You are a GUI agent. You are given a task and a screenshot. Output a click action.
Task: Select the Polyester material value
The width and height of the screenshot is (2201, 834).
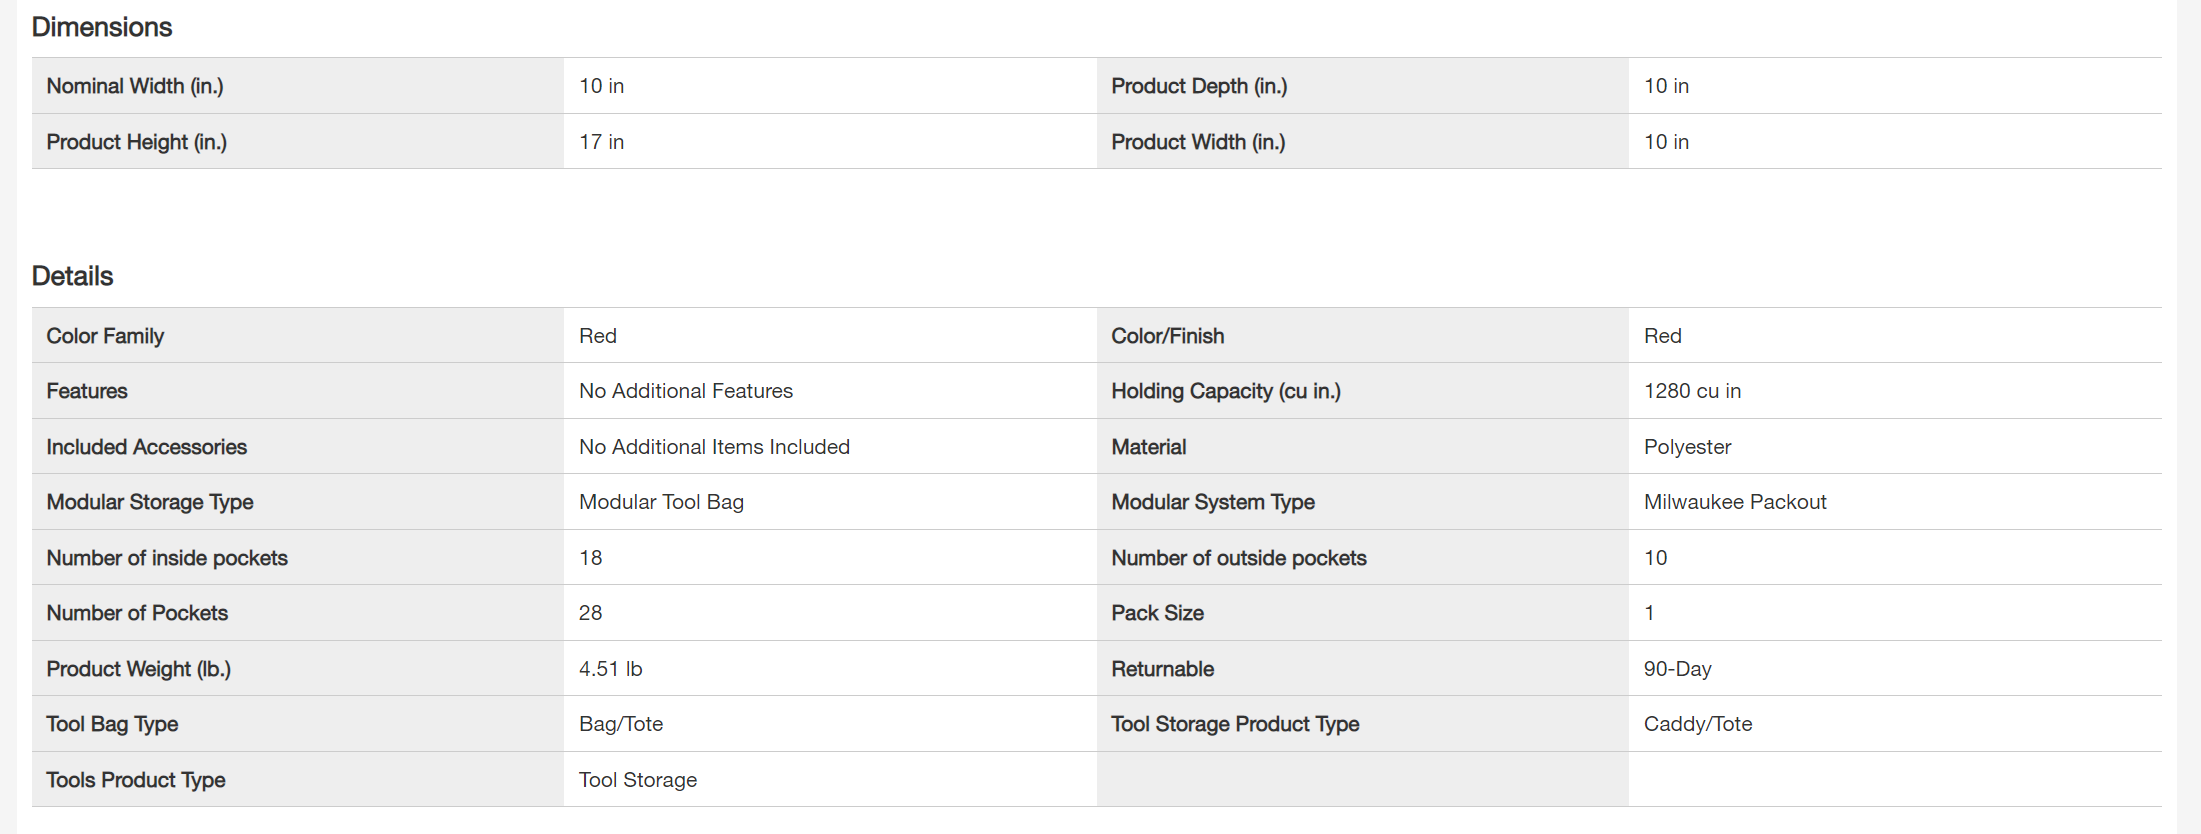1687,447
